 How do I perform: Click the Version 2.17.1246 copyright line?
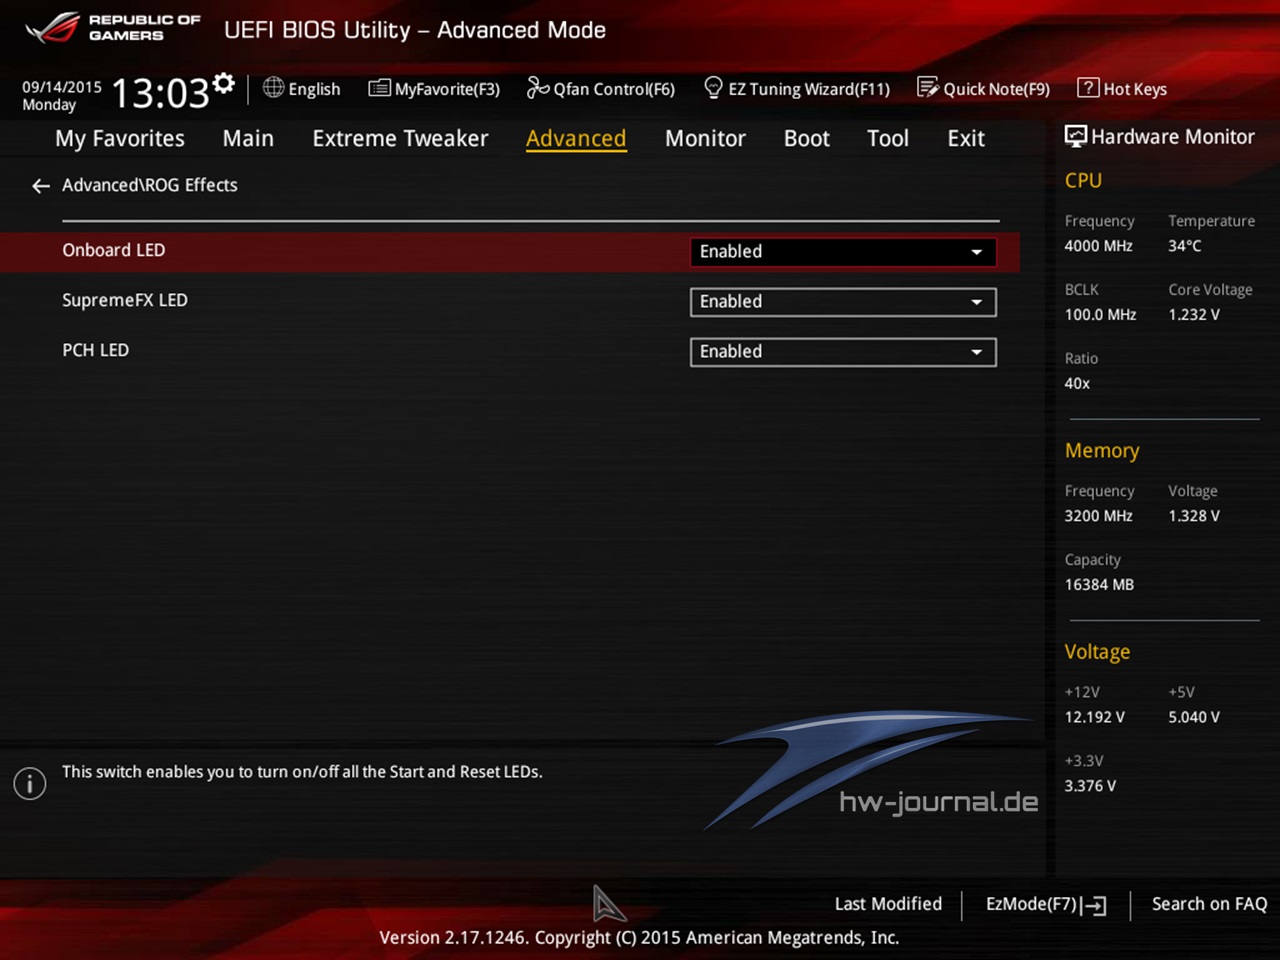tap(639, 938)
